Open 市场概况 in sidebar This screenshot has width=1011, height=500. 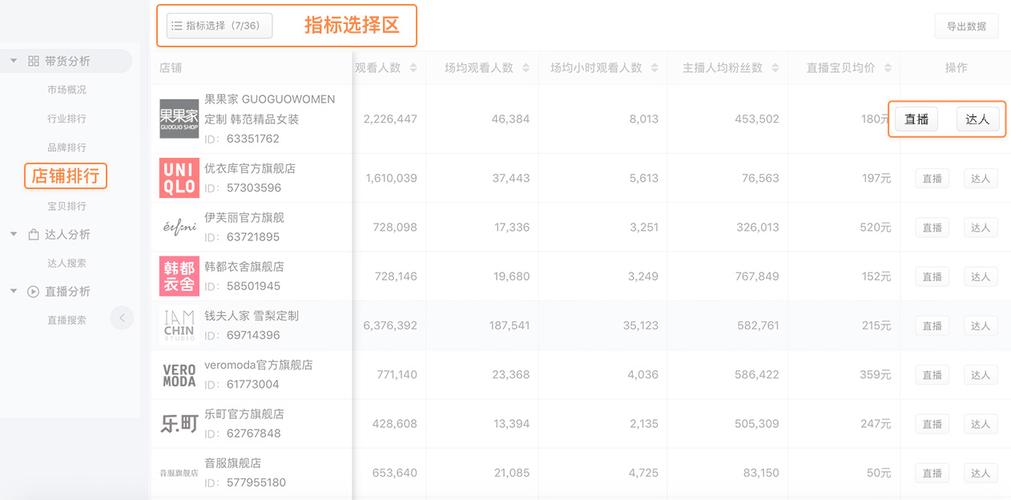(x=66, y=90)
